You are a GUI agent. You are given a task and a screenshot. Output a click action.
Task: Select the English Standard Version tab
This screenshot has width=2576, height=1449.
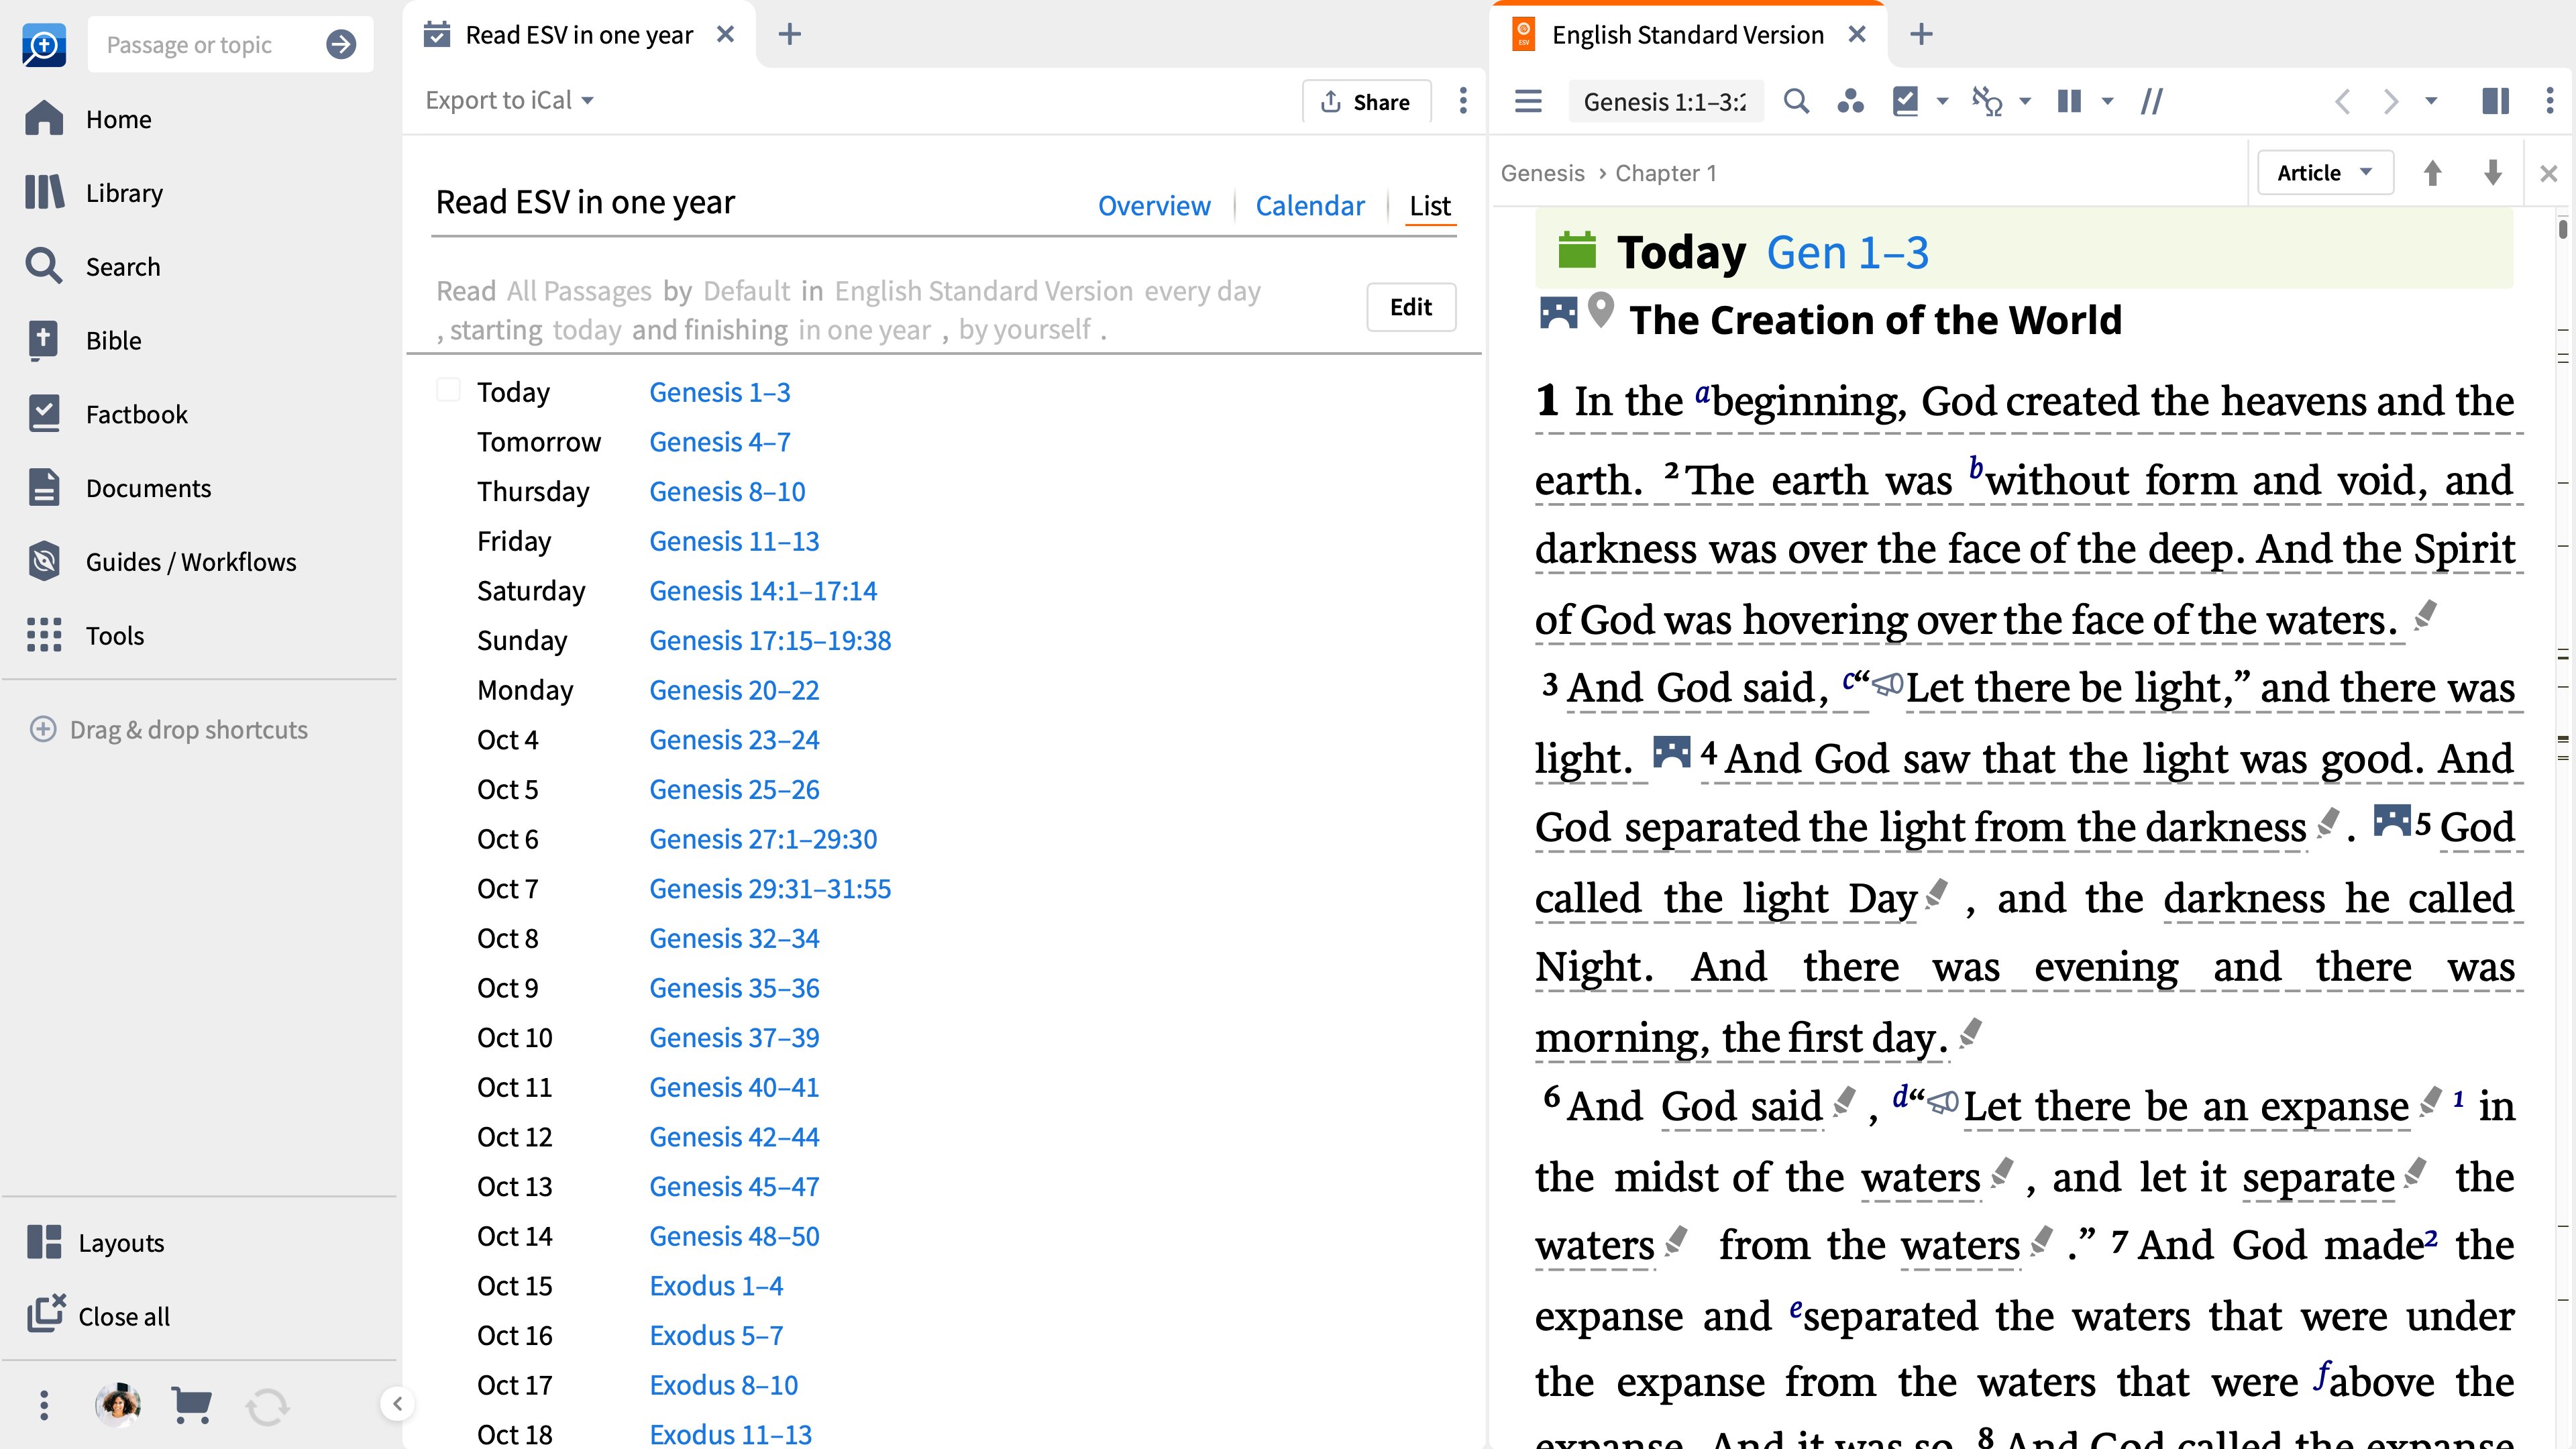click(1688, 35)
